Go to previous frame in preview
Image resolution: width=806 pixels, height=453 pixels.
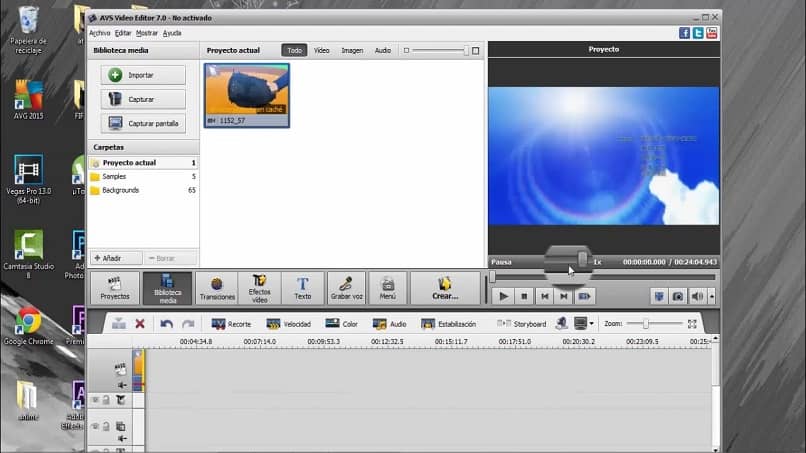pyautogui.click(x=545, y=296)
